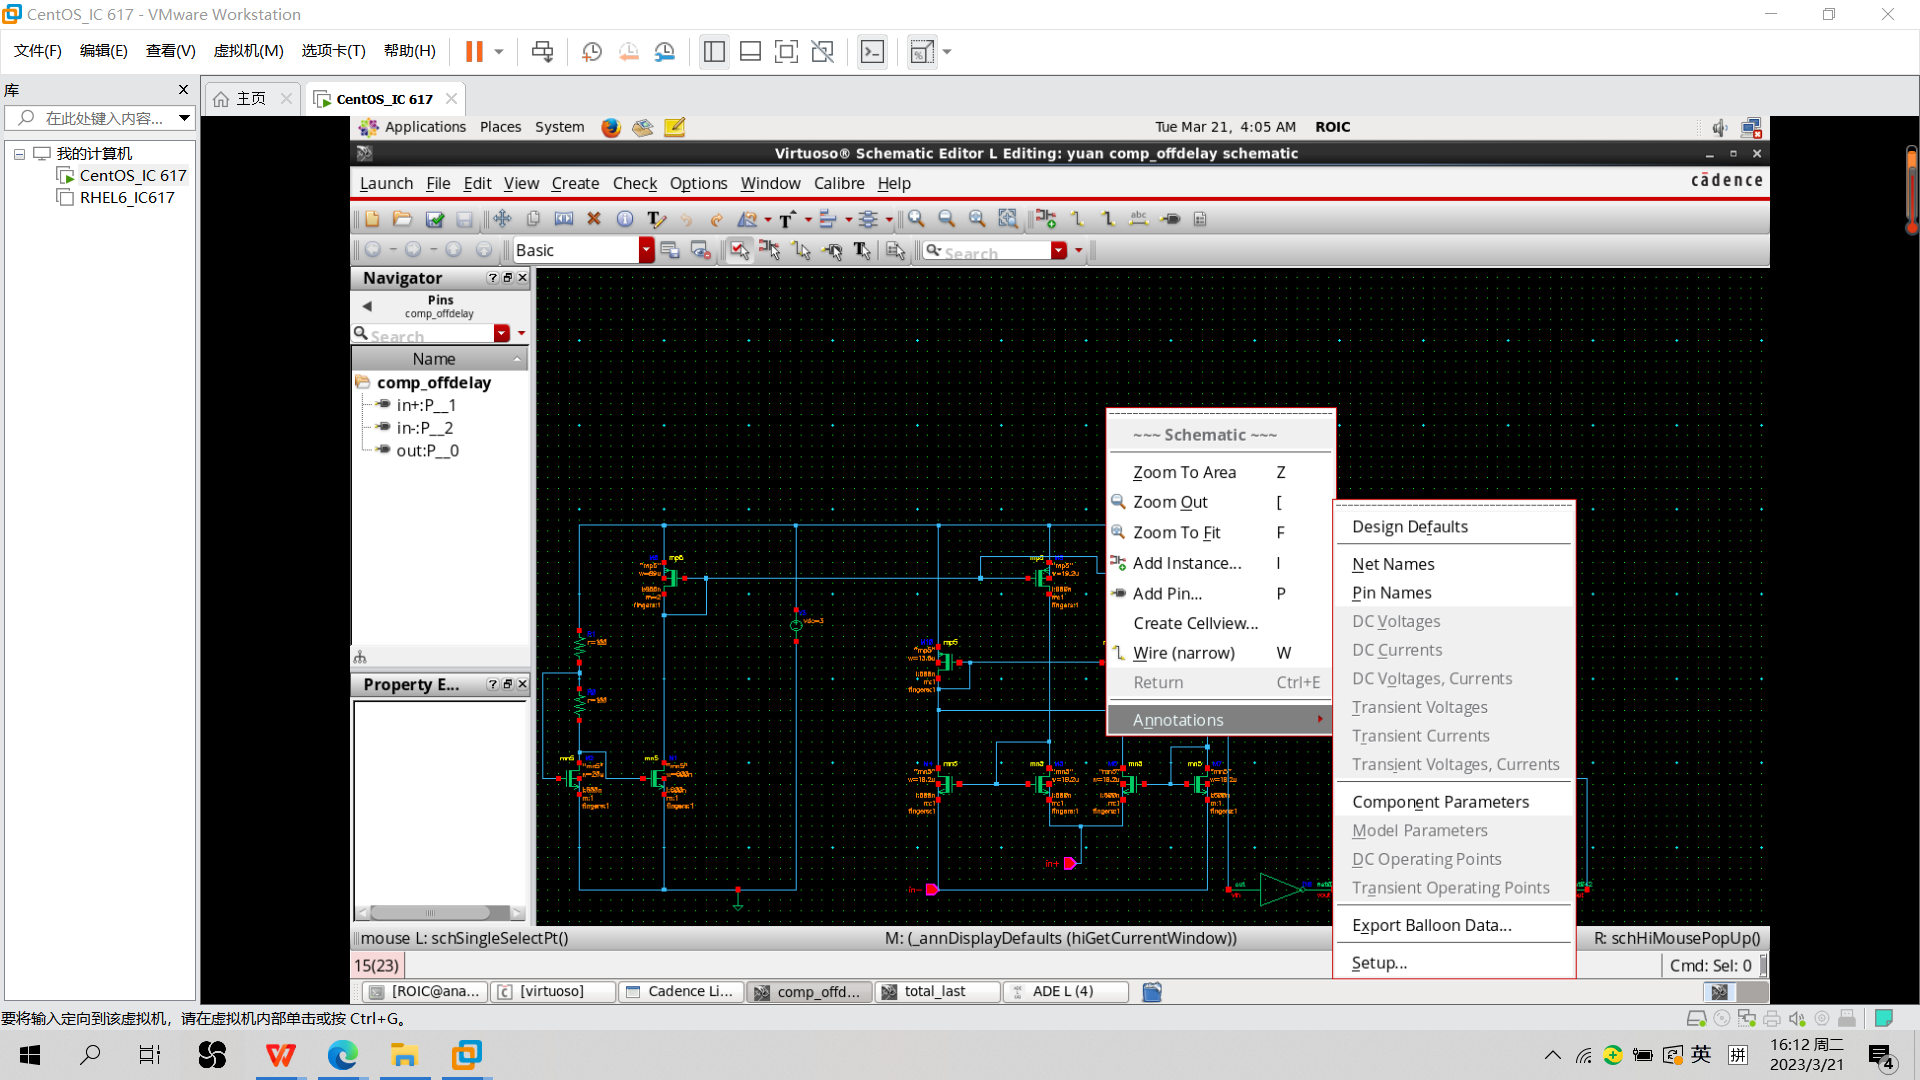Click the Zoom To Fit magnifier icon
Screen dimensions: 1920x1080
pos(977,219)
